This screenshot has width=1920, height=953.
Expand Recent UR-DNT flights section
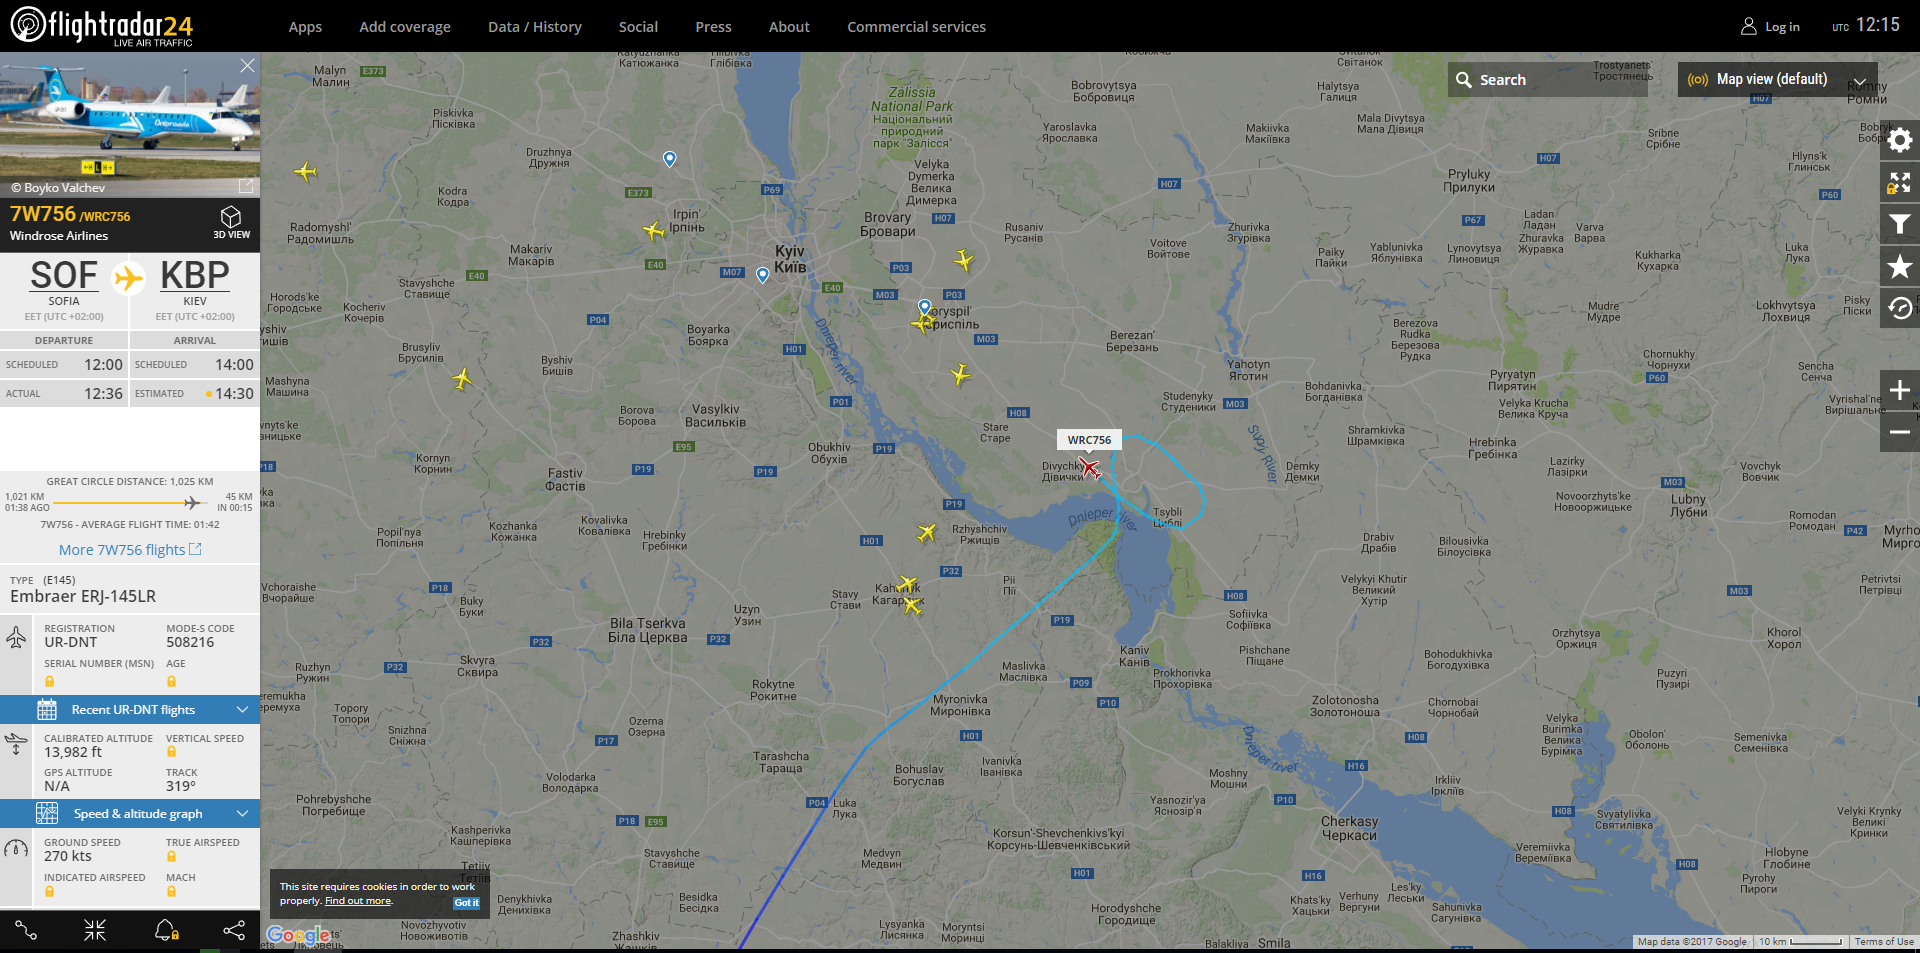(130, 709)
